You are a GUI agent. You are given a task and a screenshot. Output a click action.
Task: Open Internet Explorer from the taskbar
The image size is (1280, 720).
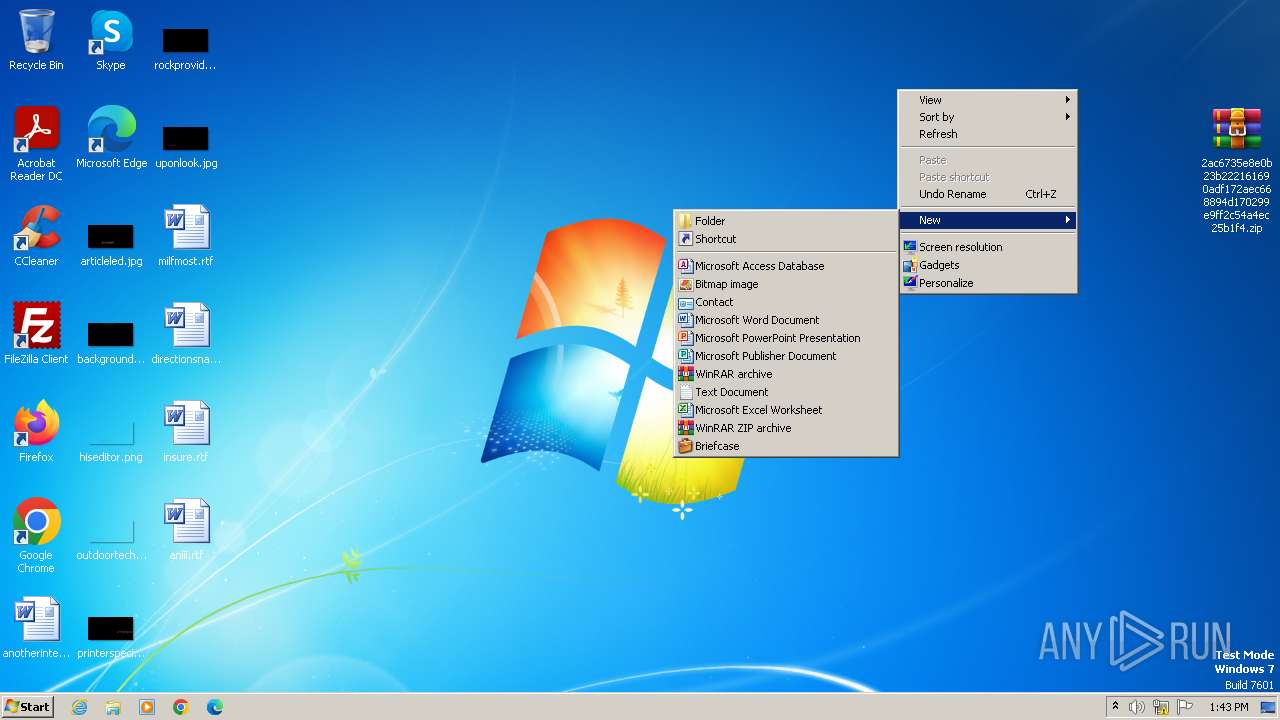point(79,707)
